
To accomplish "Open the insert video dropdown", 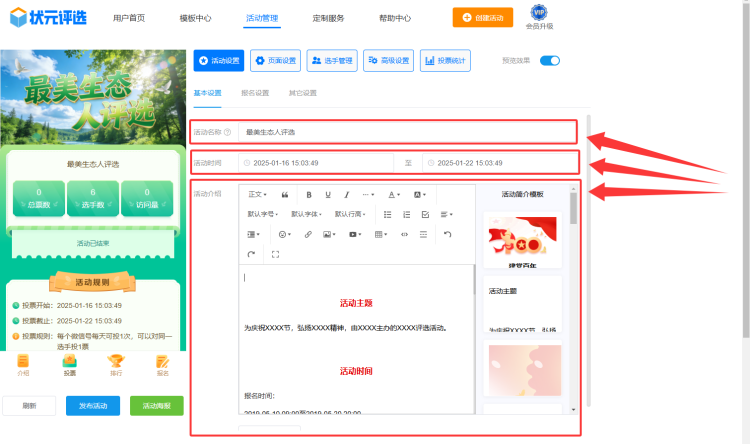I will [355, 234].
